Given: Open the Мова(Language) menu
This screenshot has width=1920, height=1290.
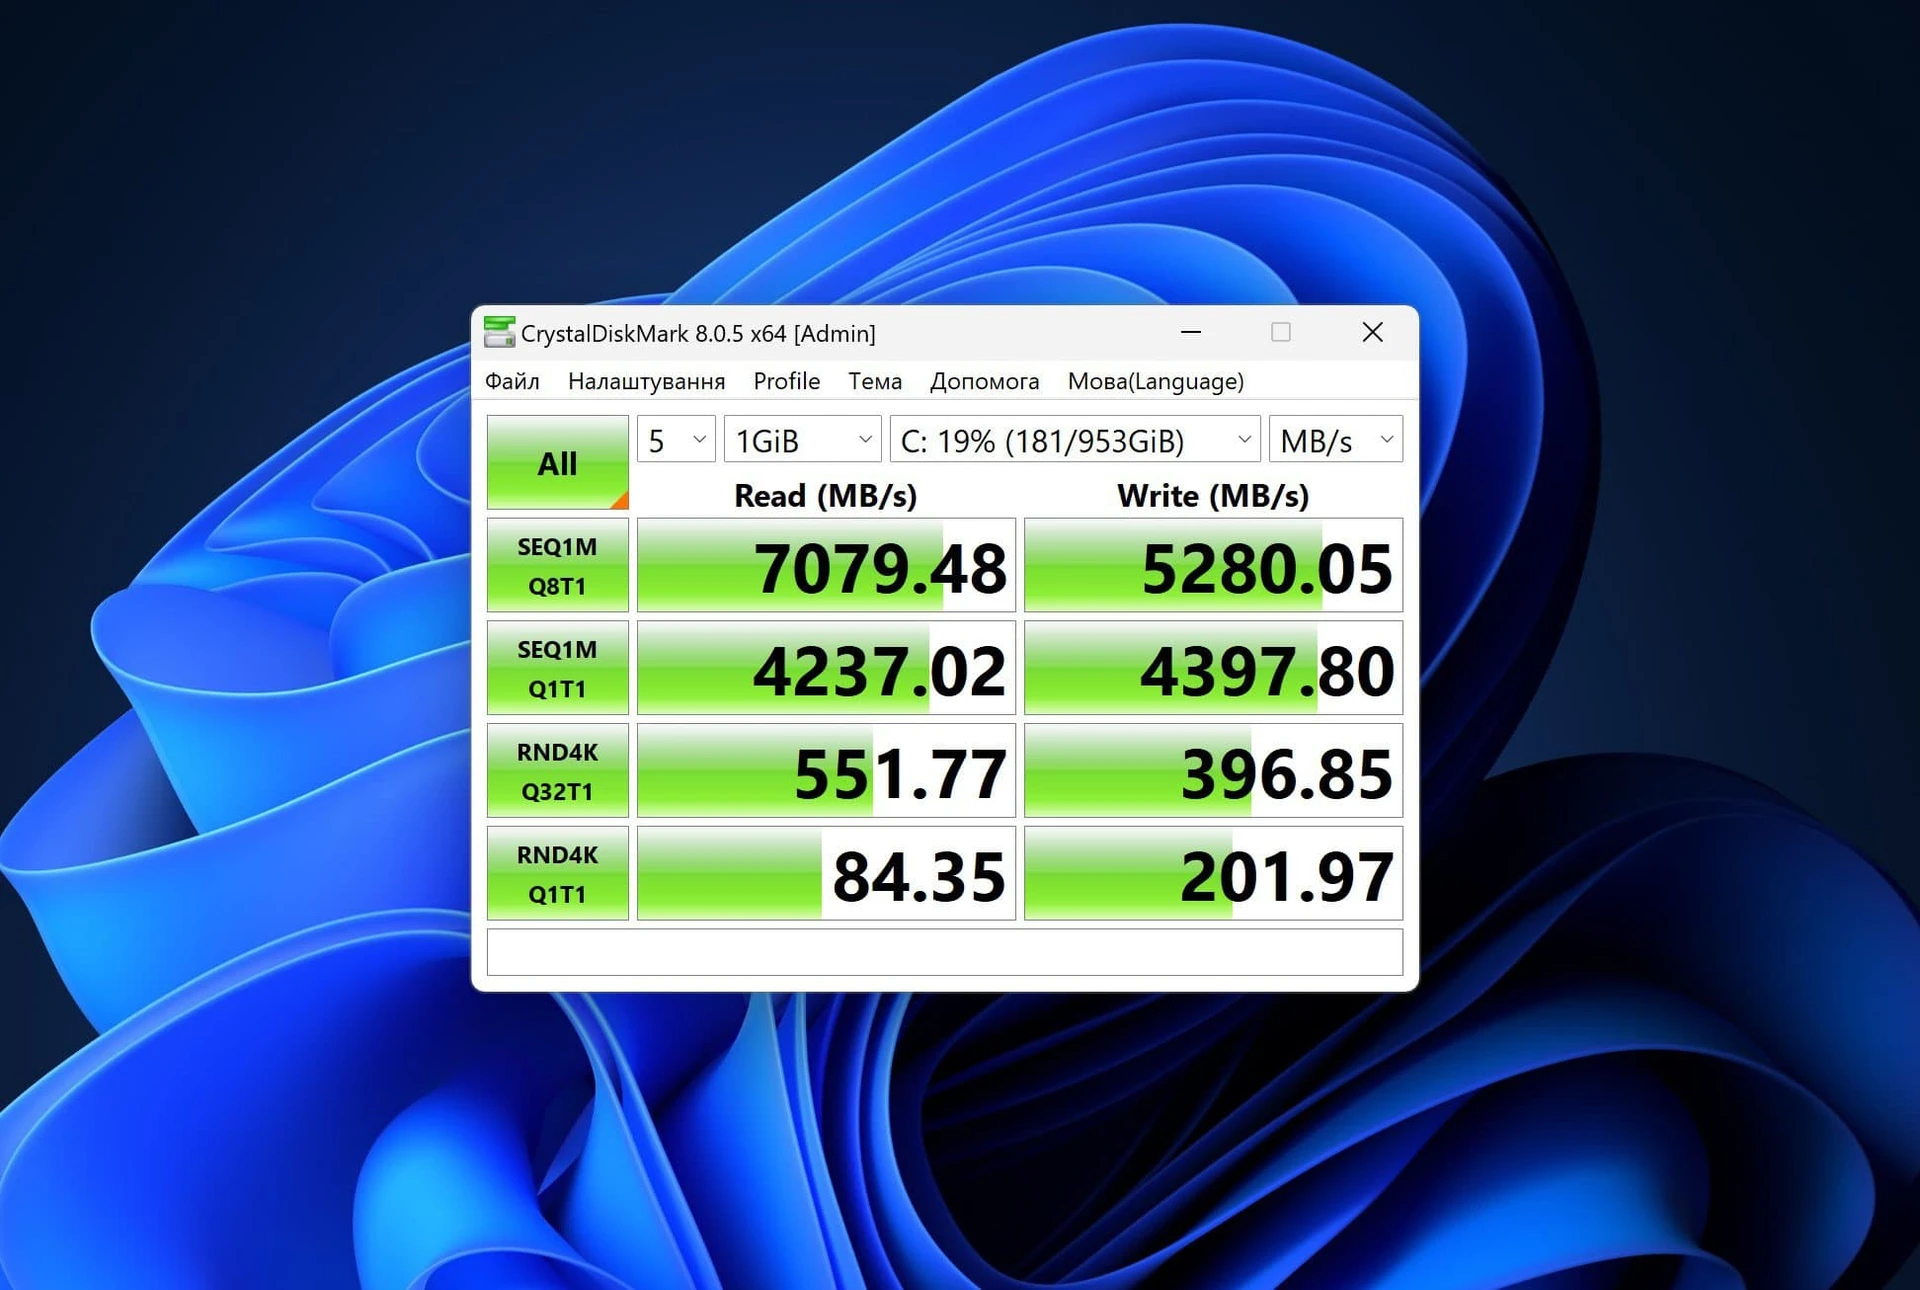Looking at the screenshot, I should [x=1156, y=382].
